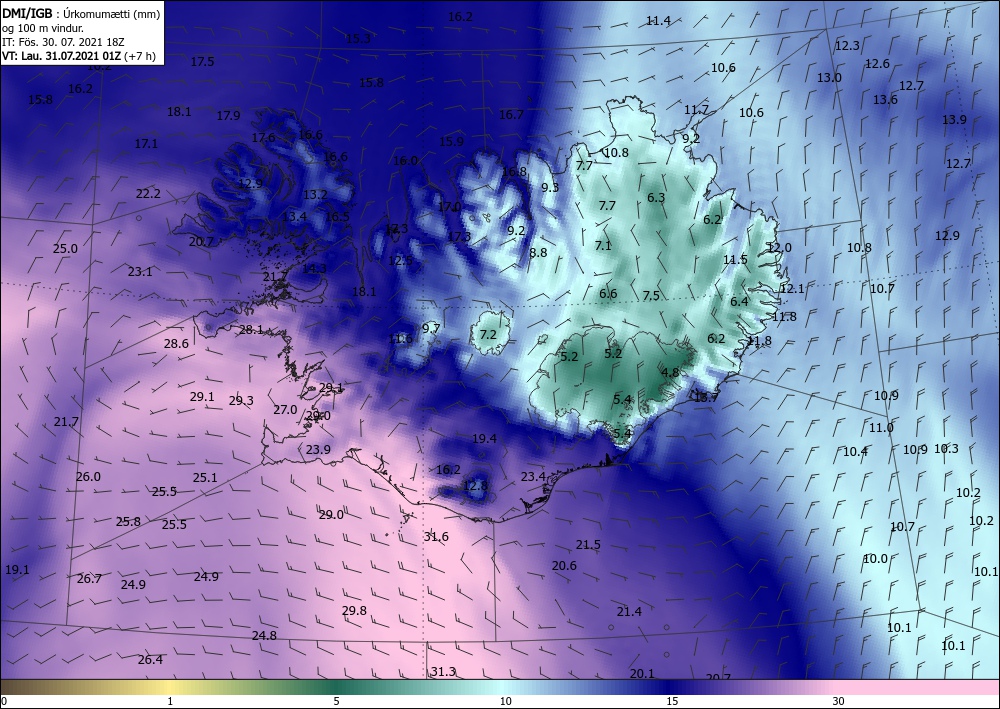Select the 20.1 value label

[642, 674]
